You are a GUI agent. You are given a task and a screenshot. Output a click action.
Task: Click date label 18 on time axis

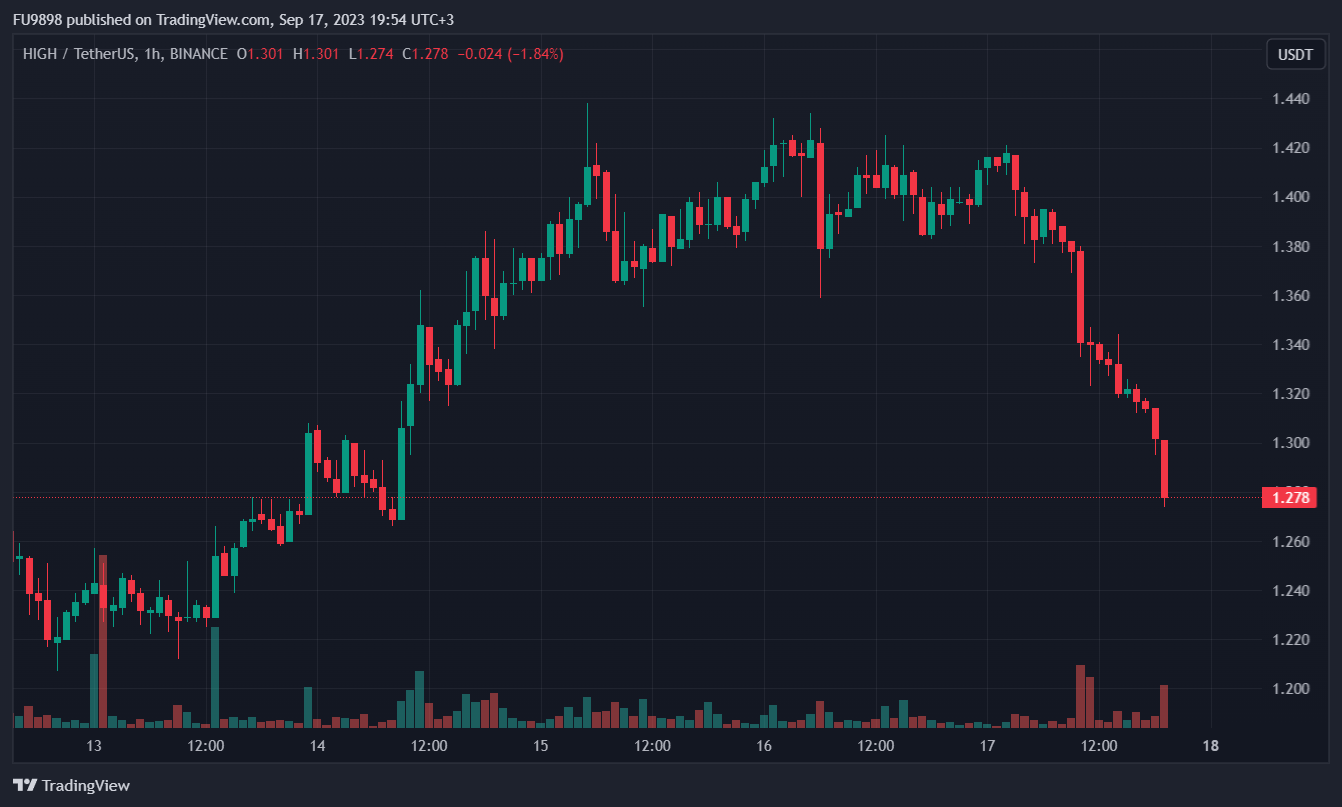pos(1210,746)
